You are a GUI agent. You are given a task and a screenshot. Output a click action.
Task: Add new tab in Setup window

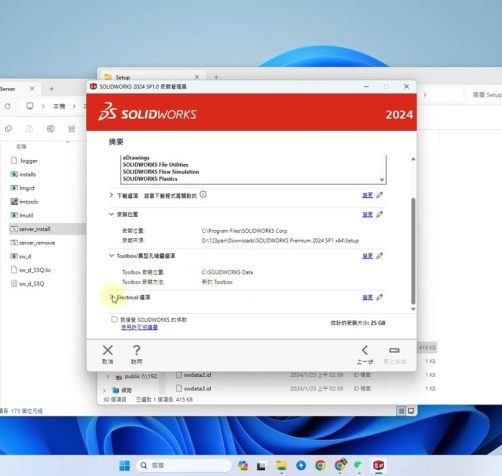pos(216,77)
